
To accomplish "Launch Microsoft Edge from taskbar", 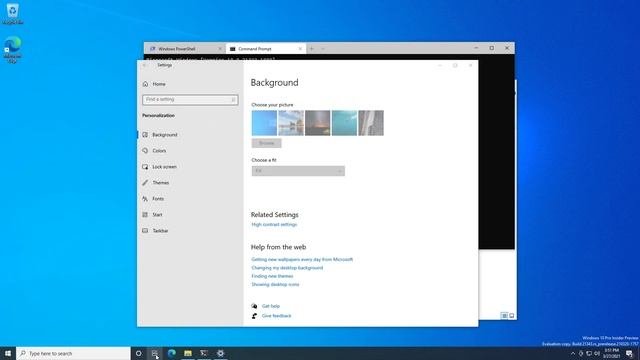I will pos(171,353).
